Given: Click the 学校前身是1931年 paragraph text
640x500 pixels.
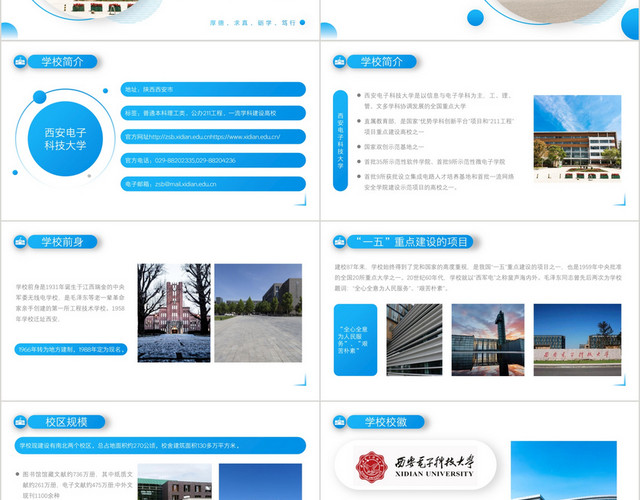Looking at the screenshot, I should [70, 303].
